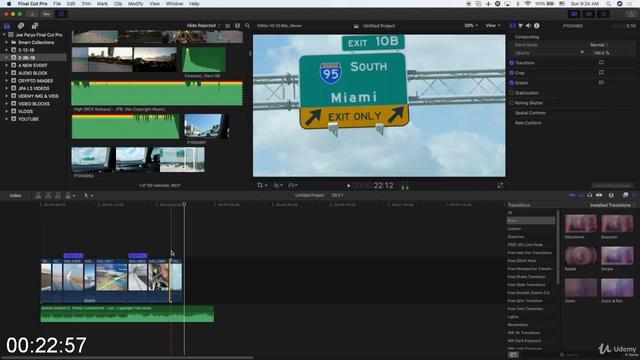Image resolution: width=640 pixels, height=360 pixels.
Task: Show Transform on-screen controls icon
Action: point(601,62)
